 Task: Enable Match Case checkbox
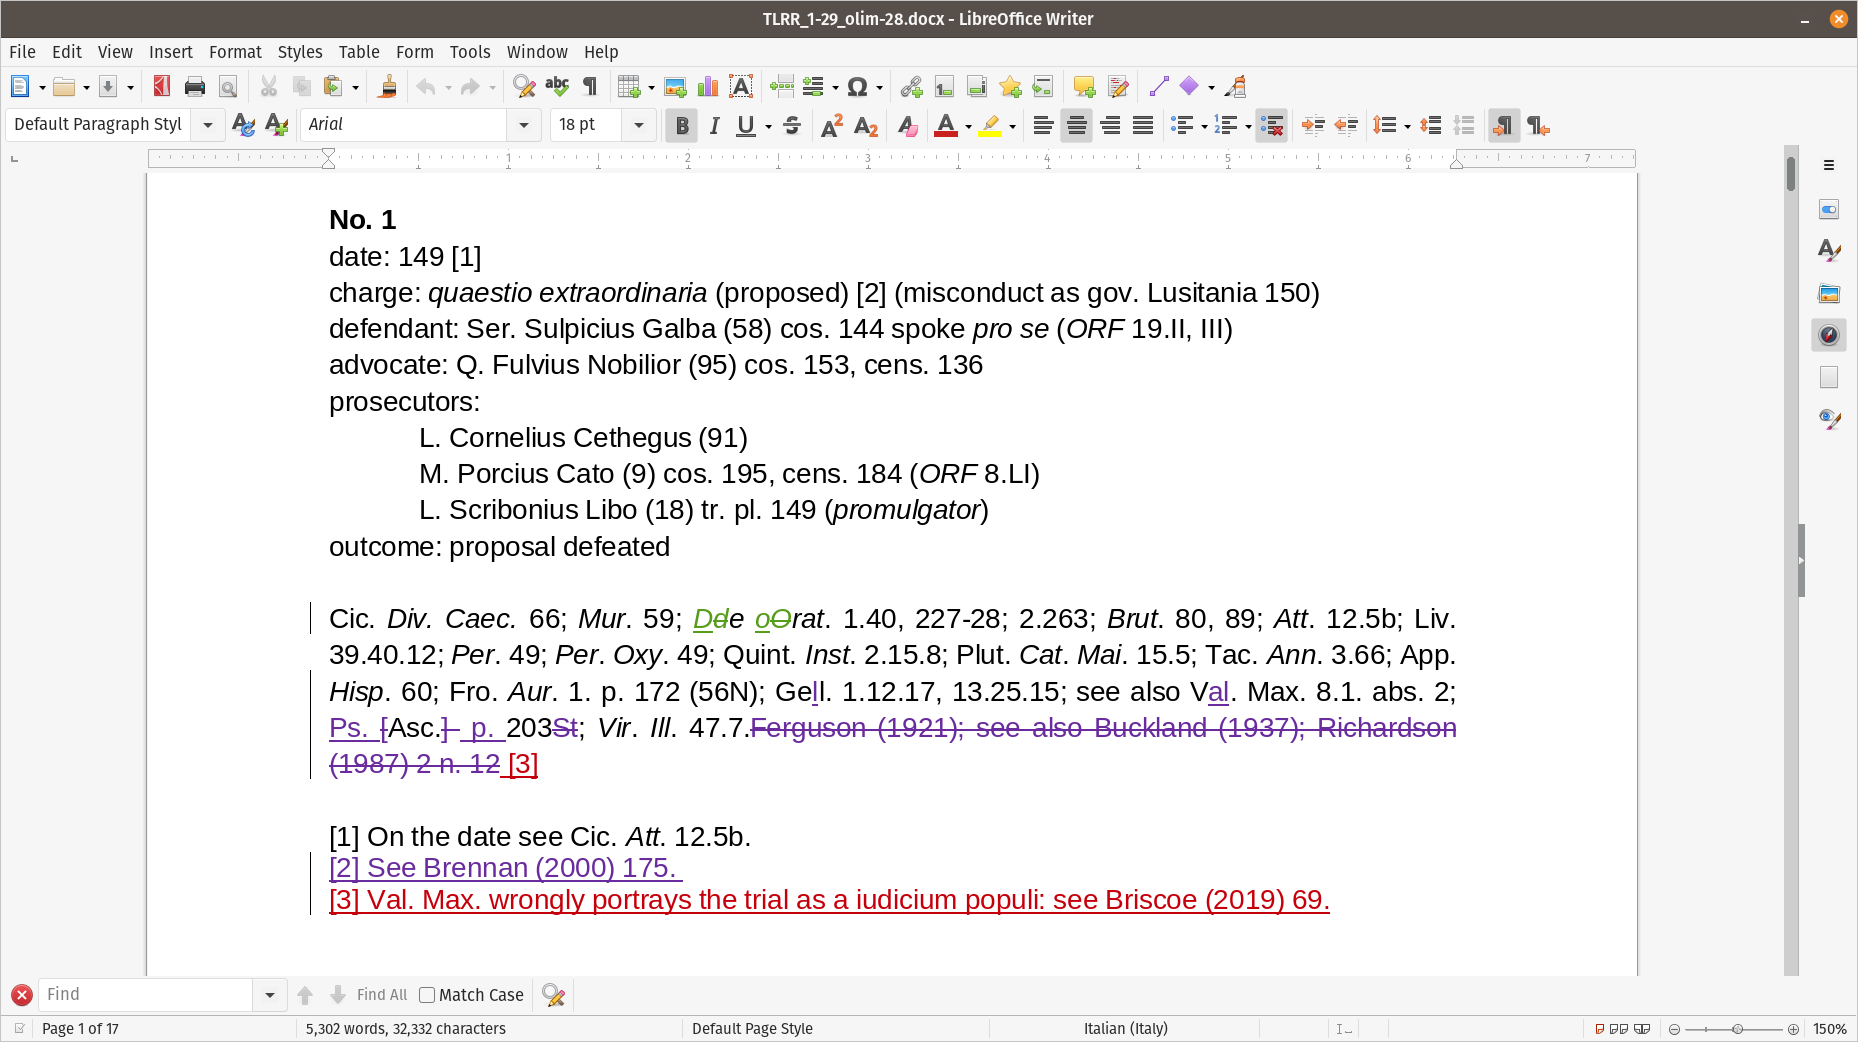[x=427, y=995]
